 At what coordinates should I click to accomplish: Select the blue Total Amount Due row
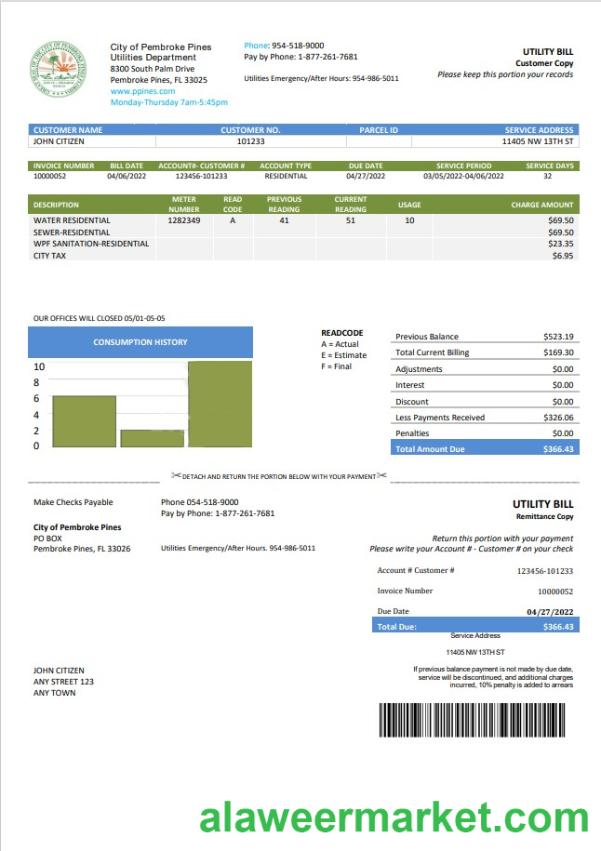coord(484,450)
